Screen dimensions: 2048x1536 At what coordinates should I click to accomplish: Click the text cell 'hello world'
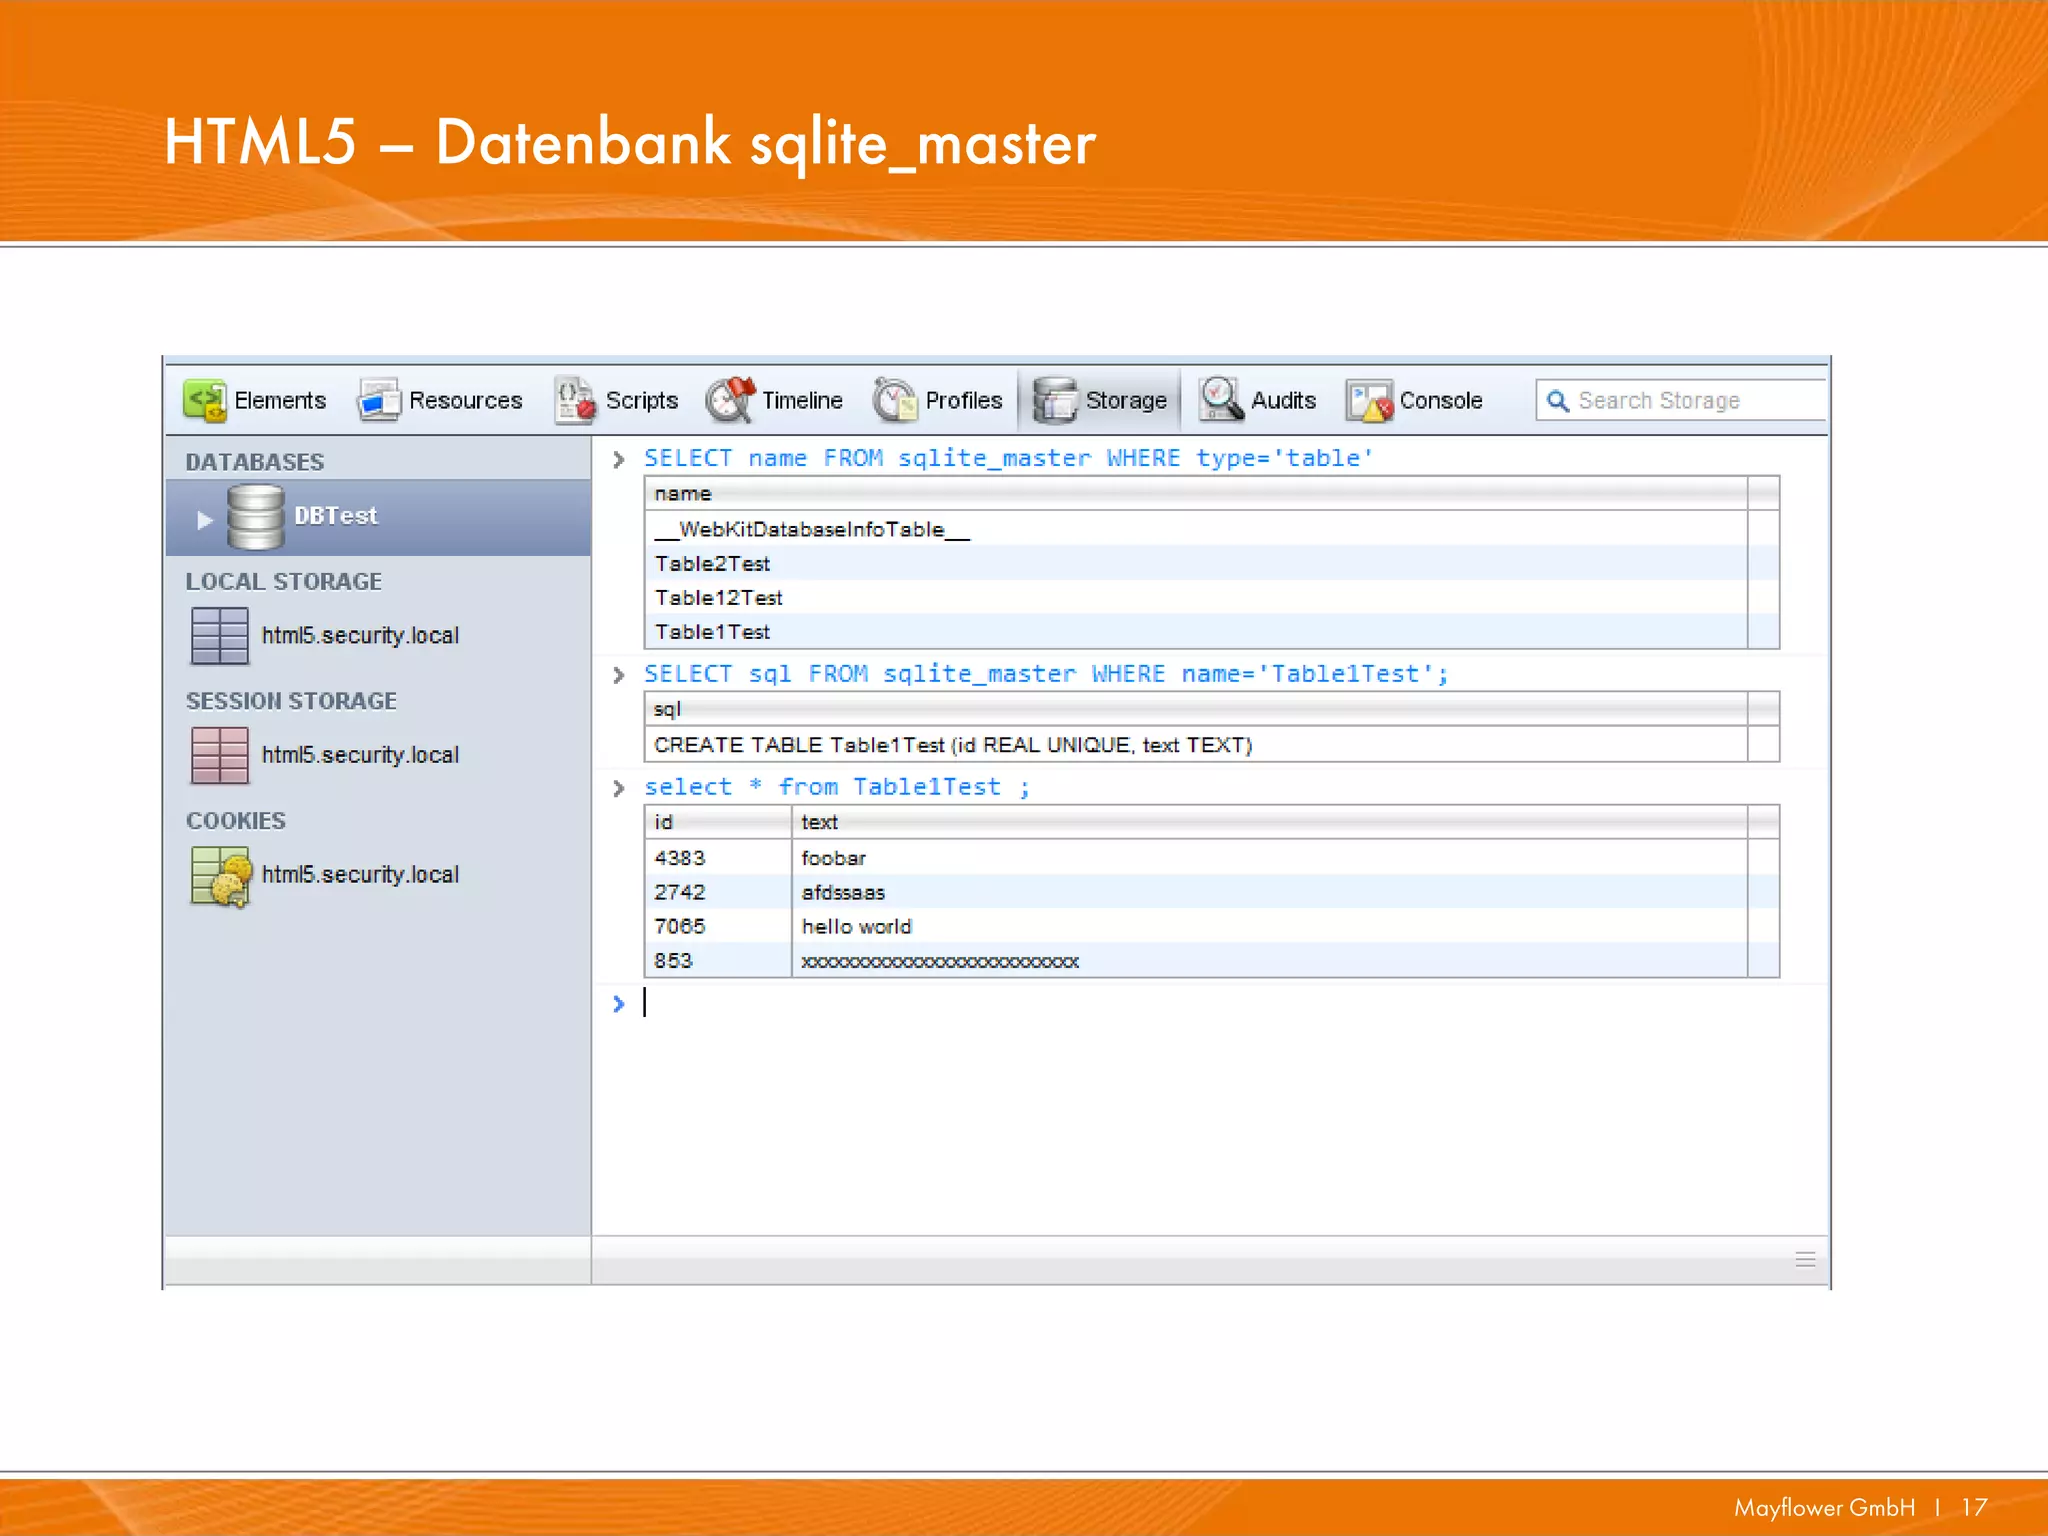[x=1270, y=926]
